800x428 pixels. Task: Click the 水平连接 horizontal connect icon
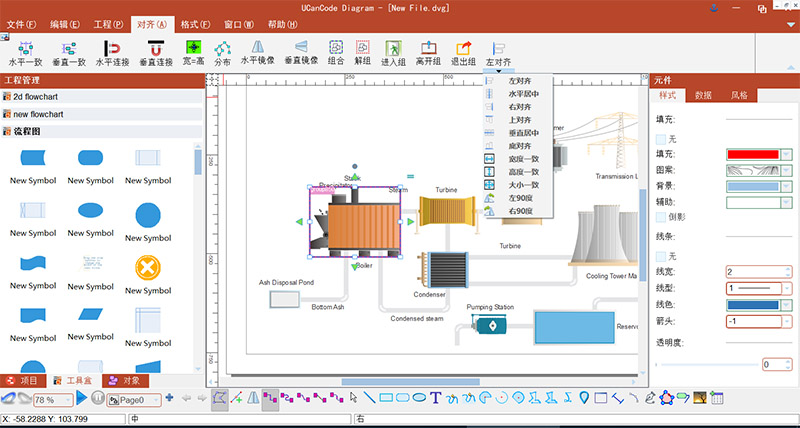click(112, 48)
